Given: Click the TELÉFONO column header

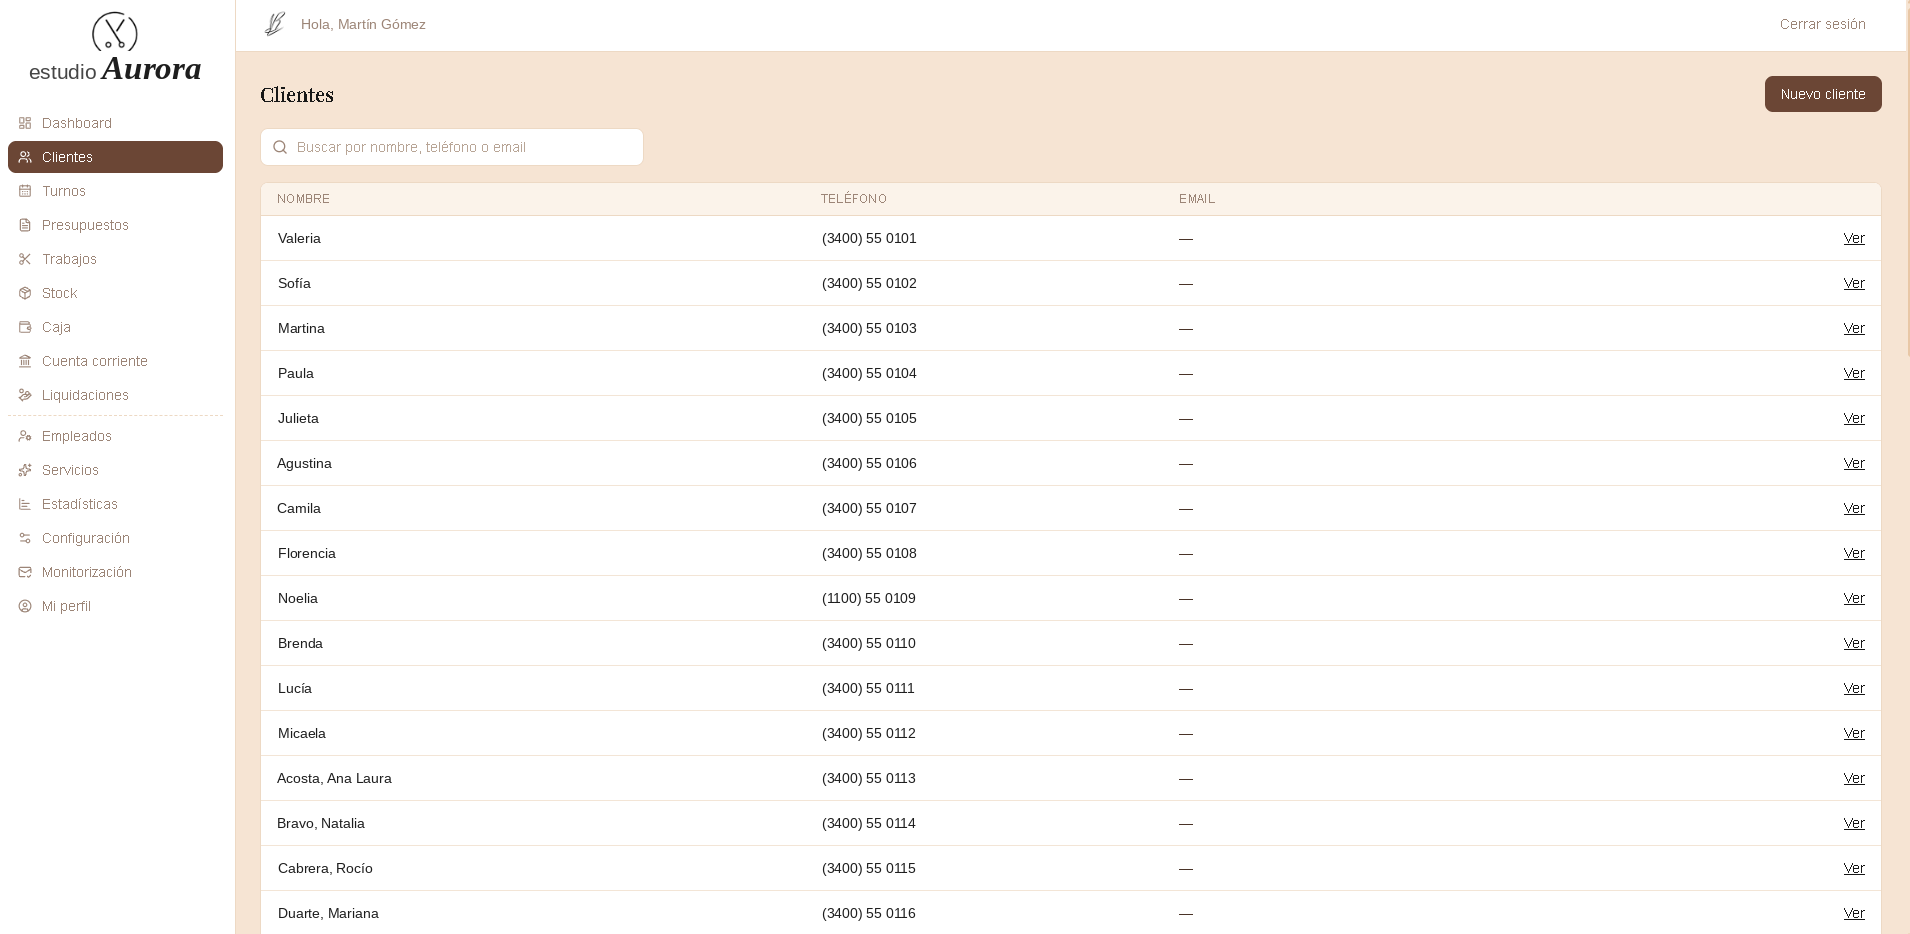Looking at the screenshot, I should coord(854,199).
